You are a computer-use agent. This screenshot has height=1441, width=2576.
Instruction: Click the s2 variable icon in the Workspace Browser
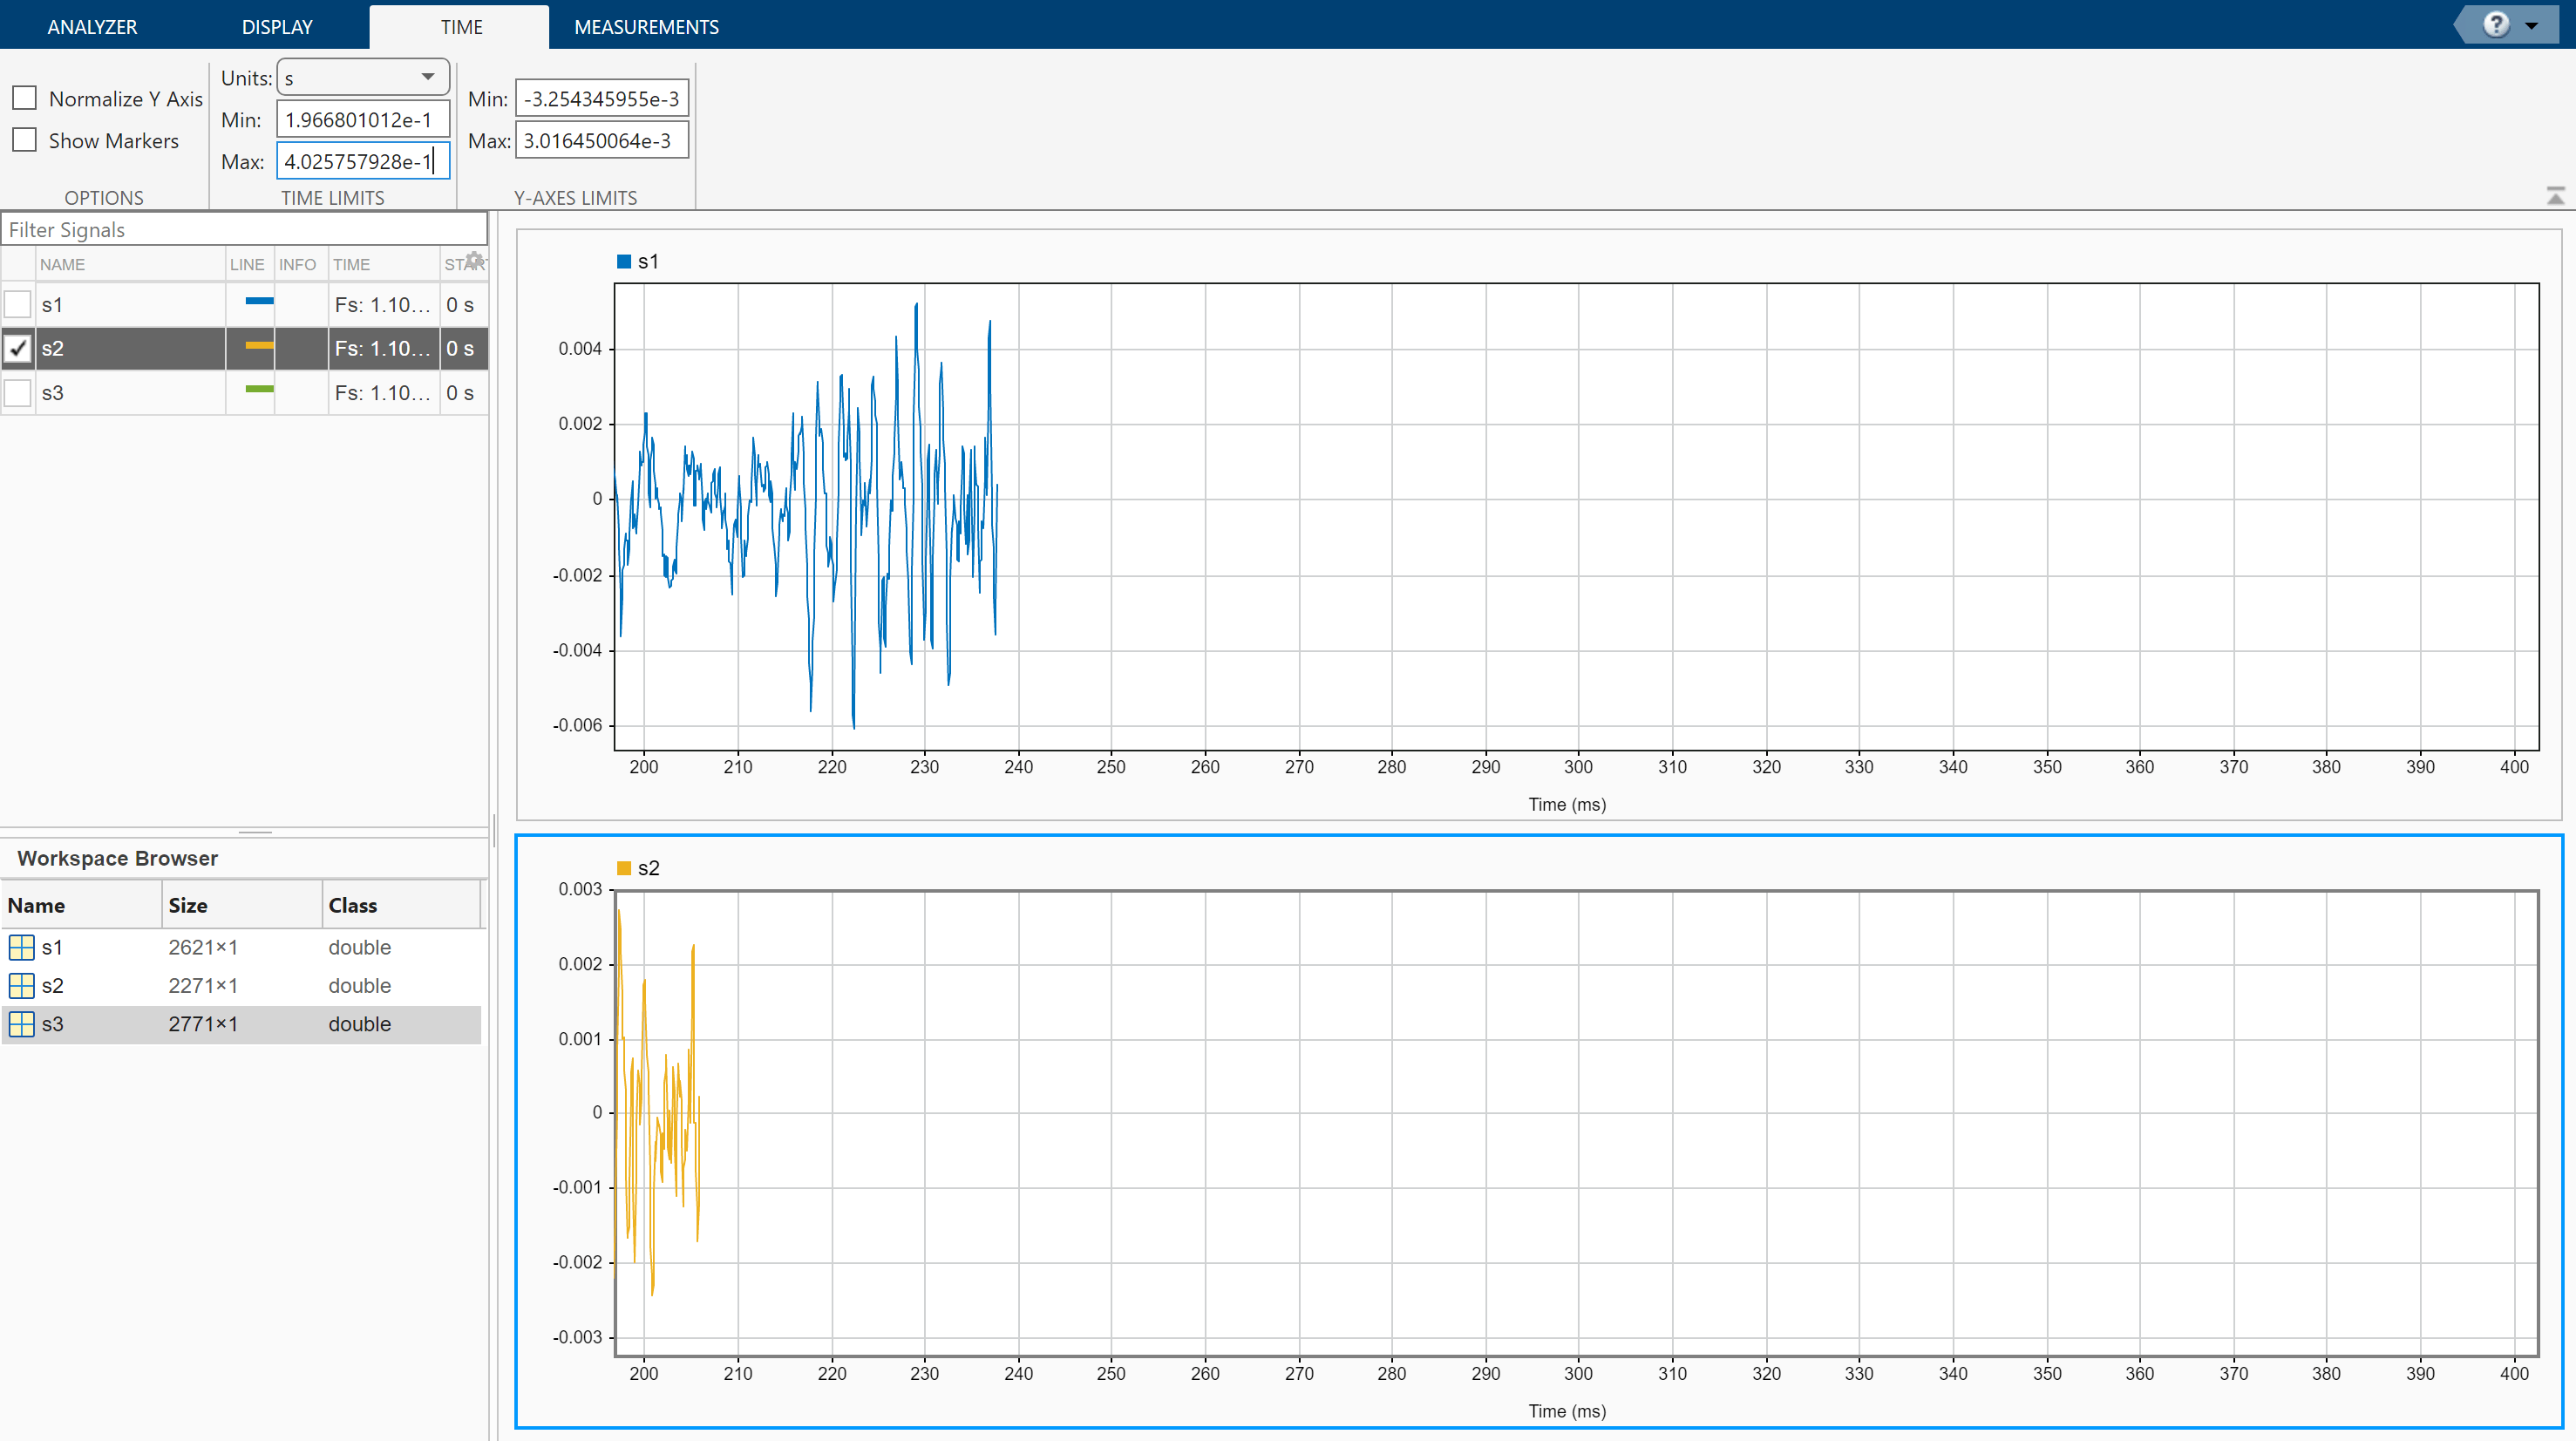click(21, 986)
